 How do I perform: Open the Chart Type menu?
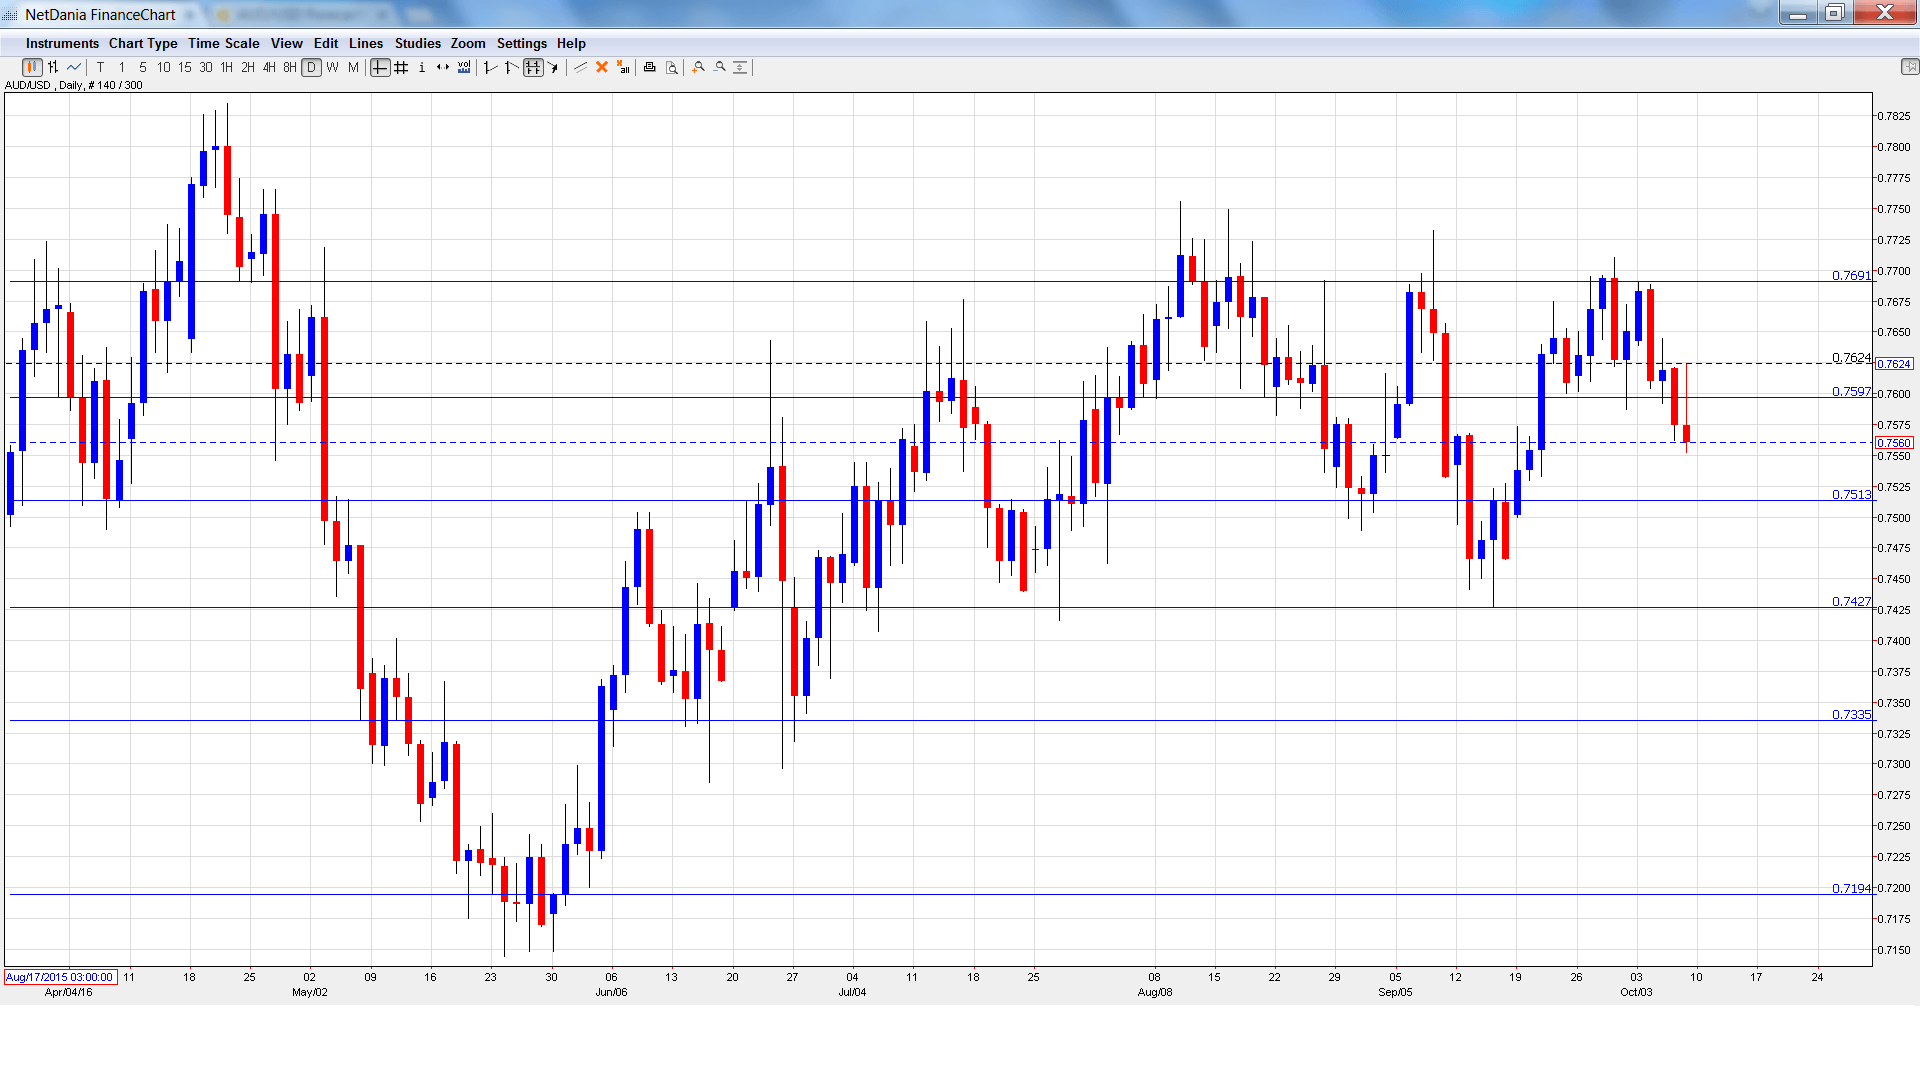point(143,44)
